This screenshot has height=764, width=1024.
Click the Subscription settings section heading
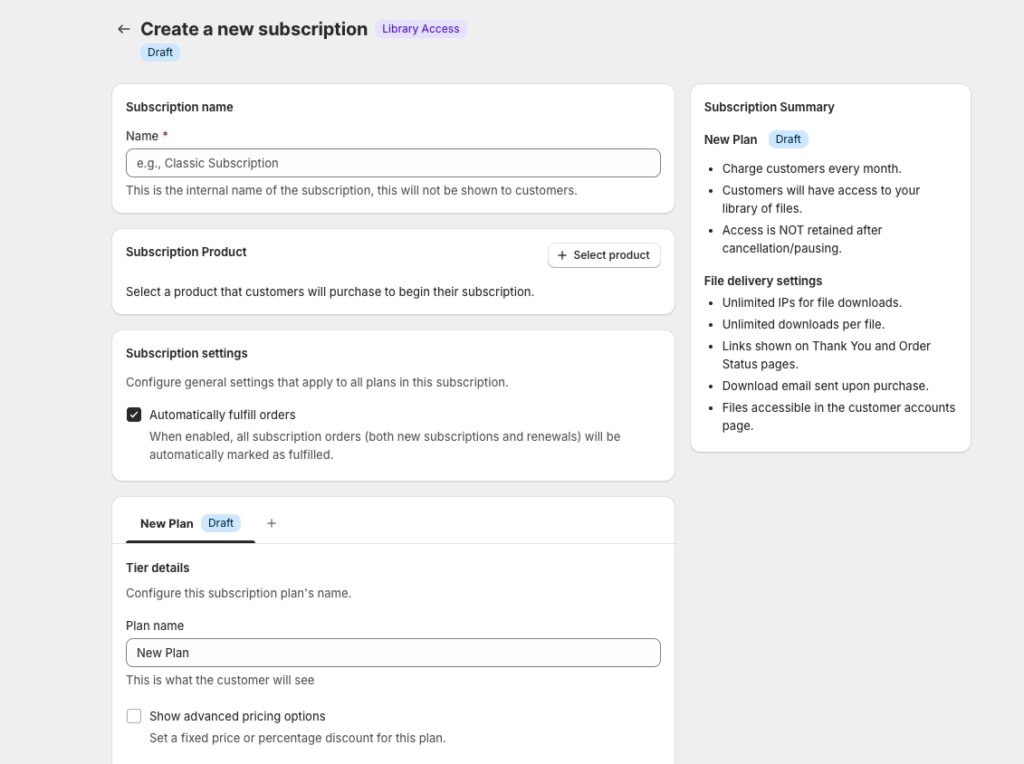[187, 353]
